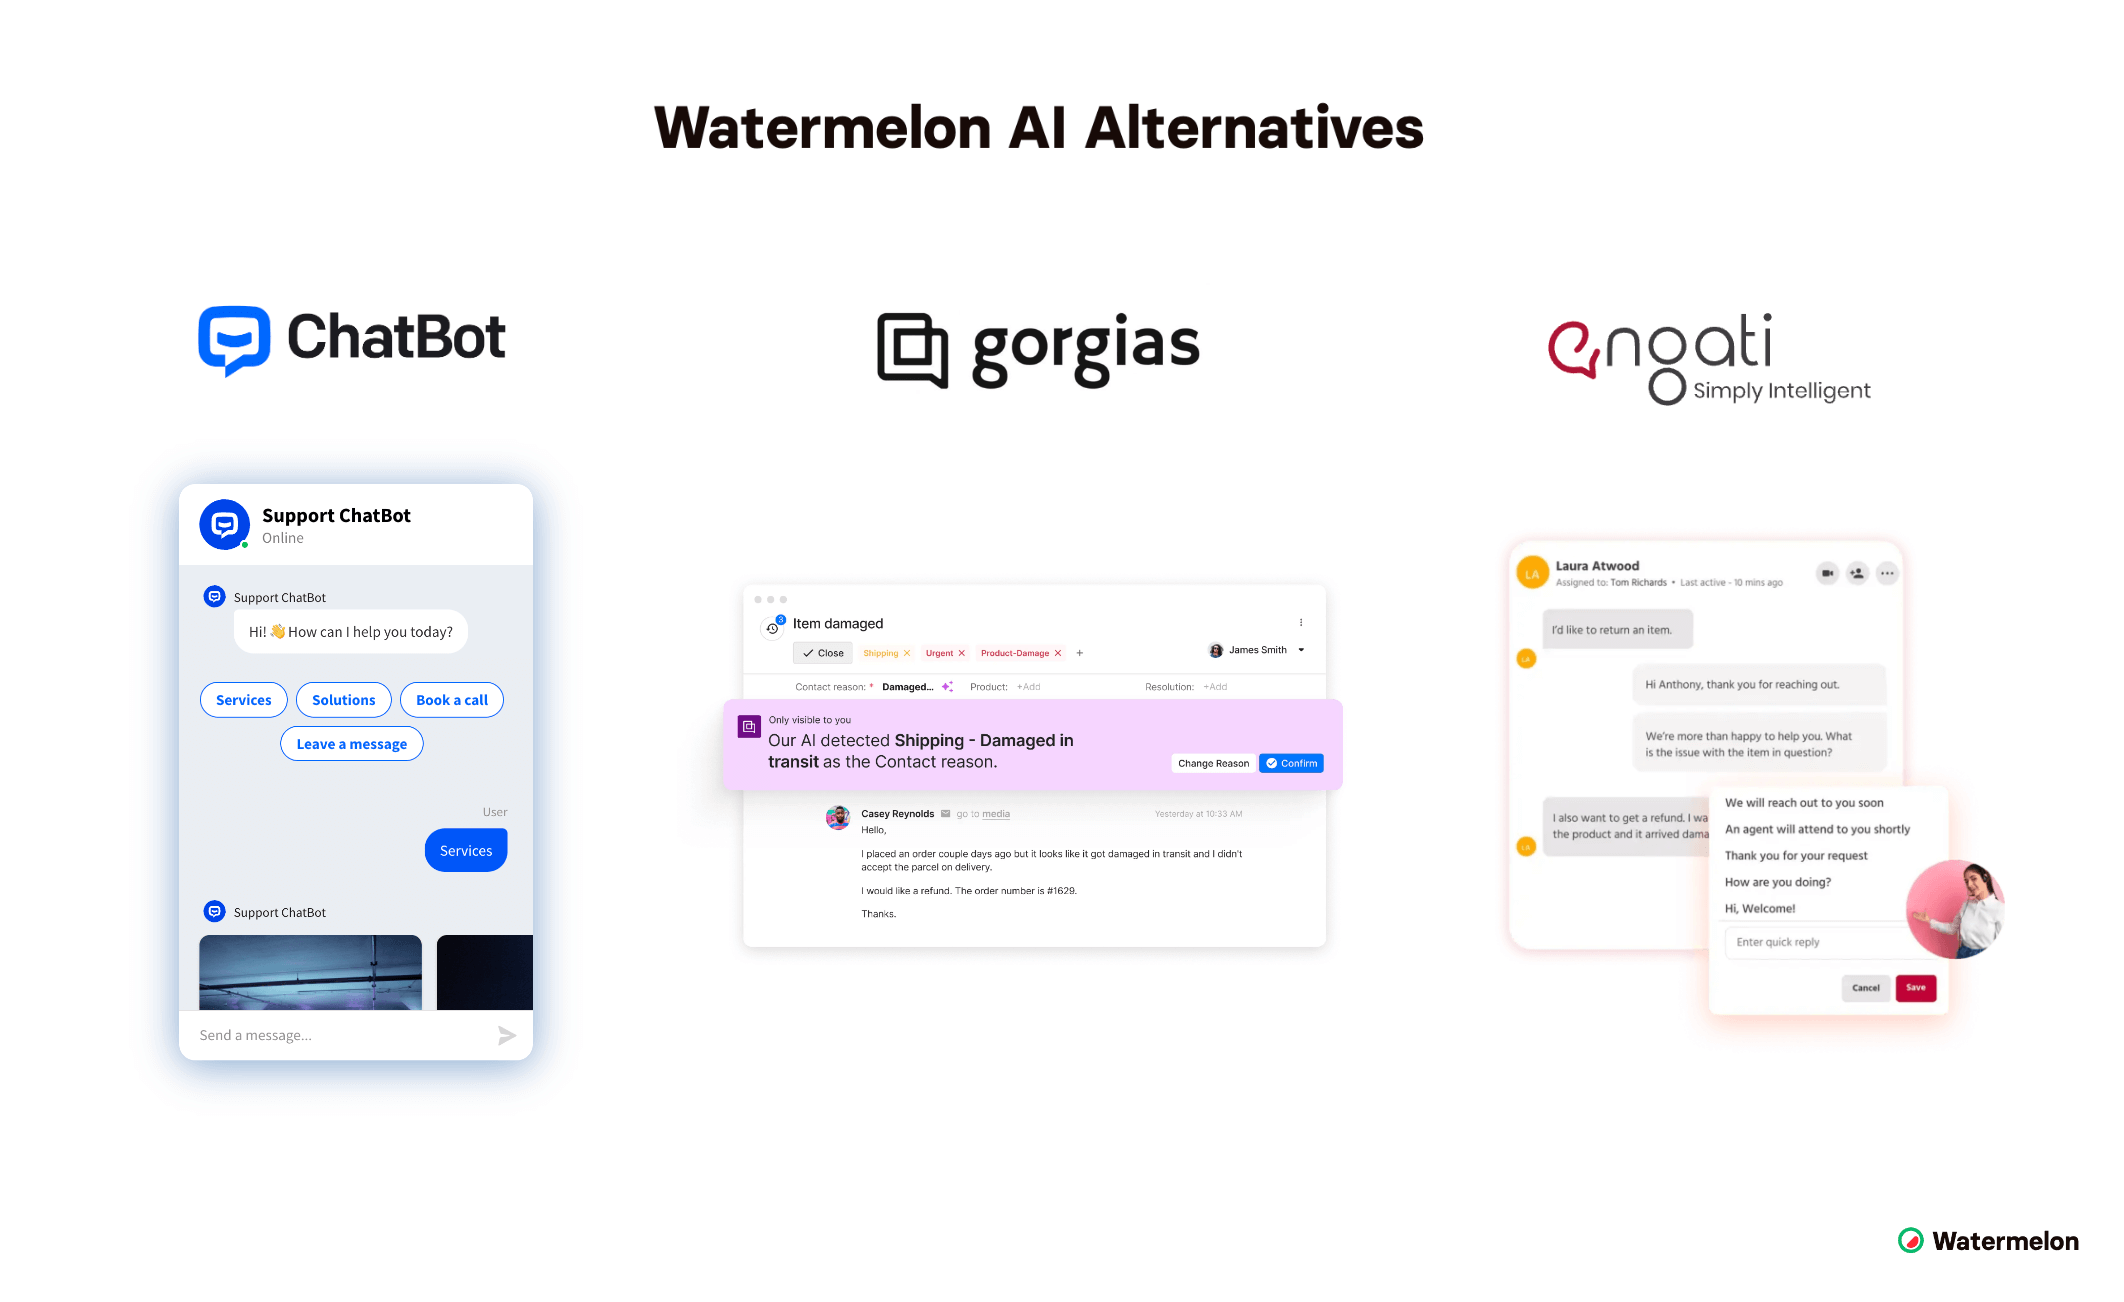Click the Services quick reply option

click(x=243, y=700)
